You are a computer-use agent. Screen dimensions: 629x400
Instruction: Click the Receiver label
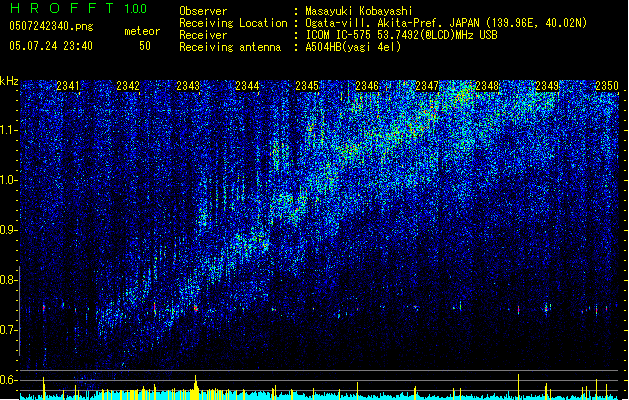203,35
